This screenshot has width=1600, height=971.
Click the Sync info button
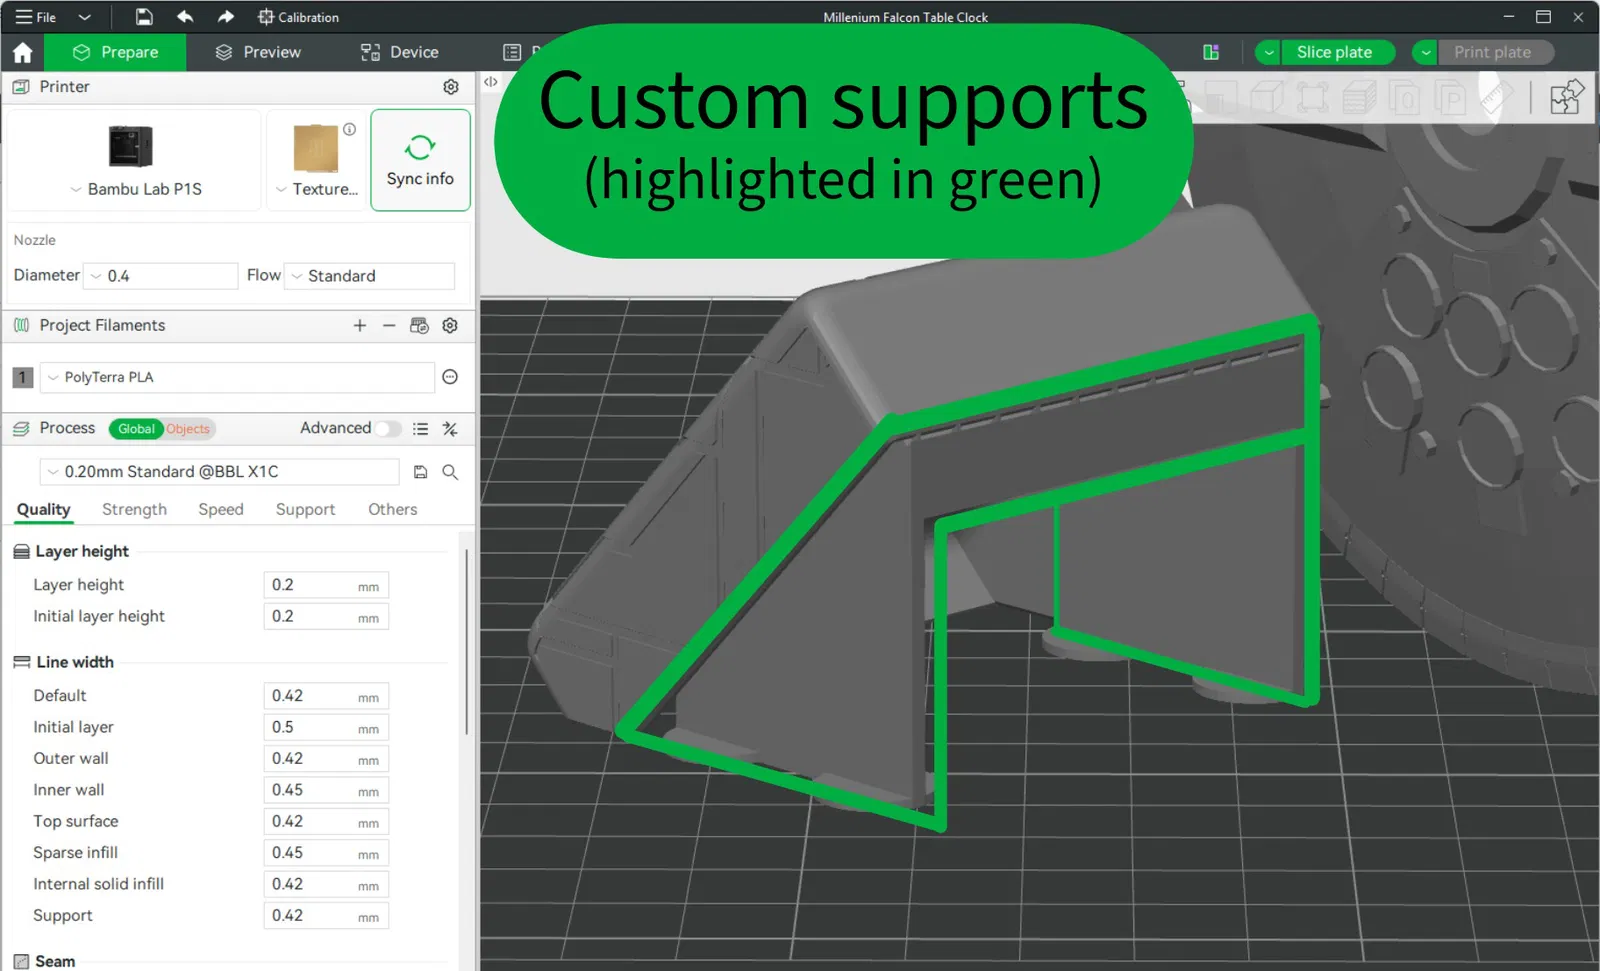point(420,160)
